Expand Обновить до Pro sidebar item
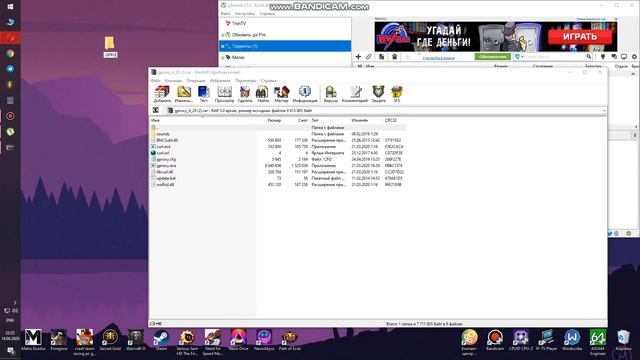This screenshot has height=360, width=640. pos(222,35)
